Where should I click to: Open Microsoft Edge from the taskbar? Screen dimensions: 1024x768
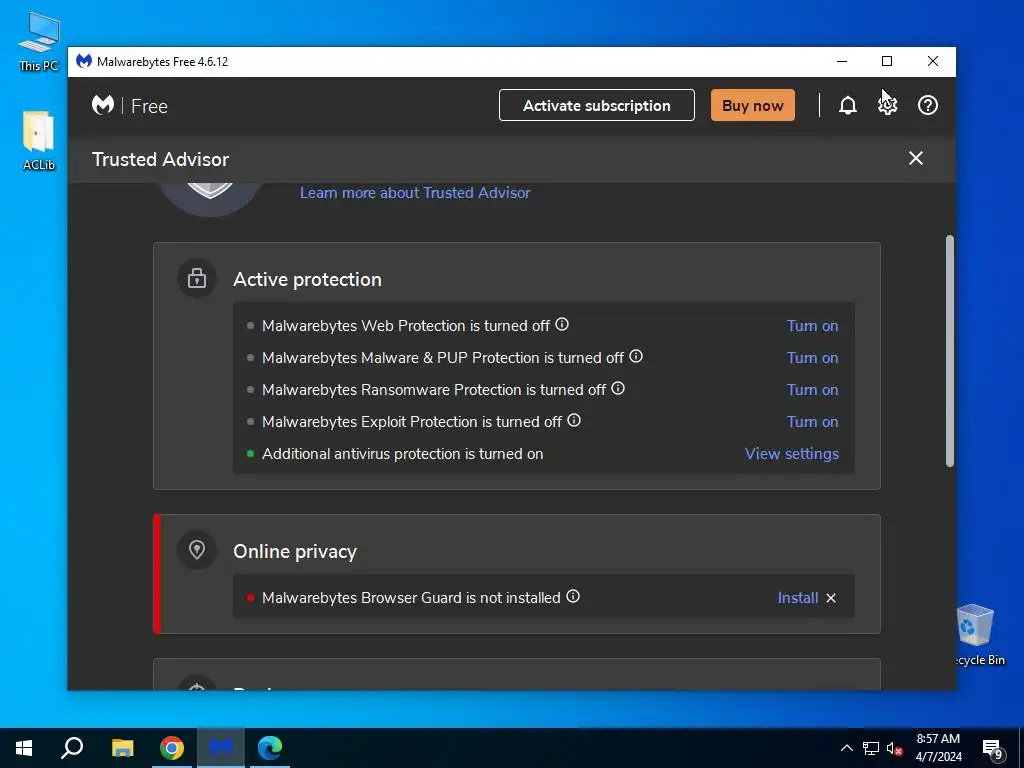click(x=270, y=748)
